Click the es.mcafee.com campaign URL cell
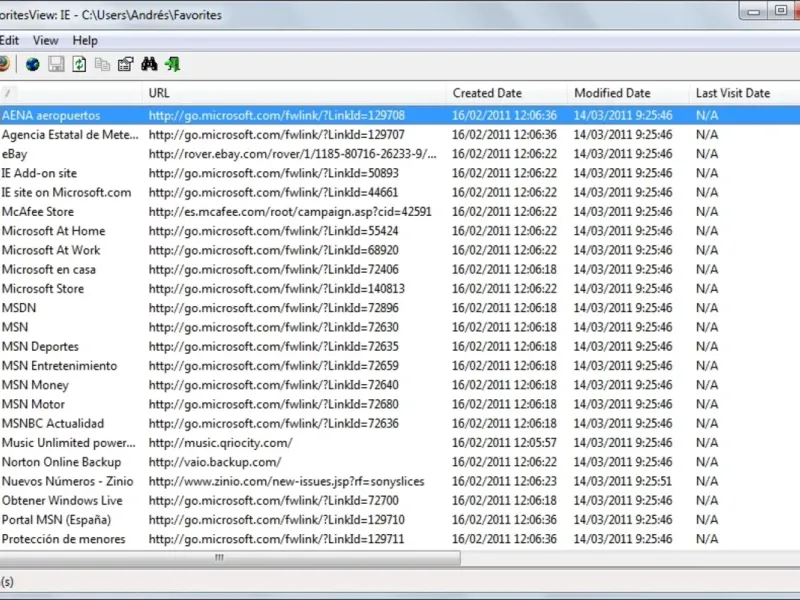 (290, 212)
